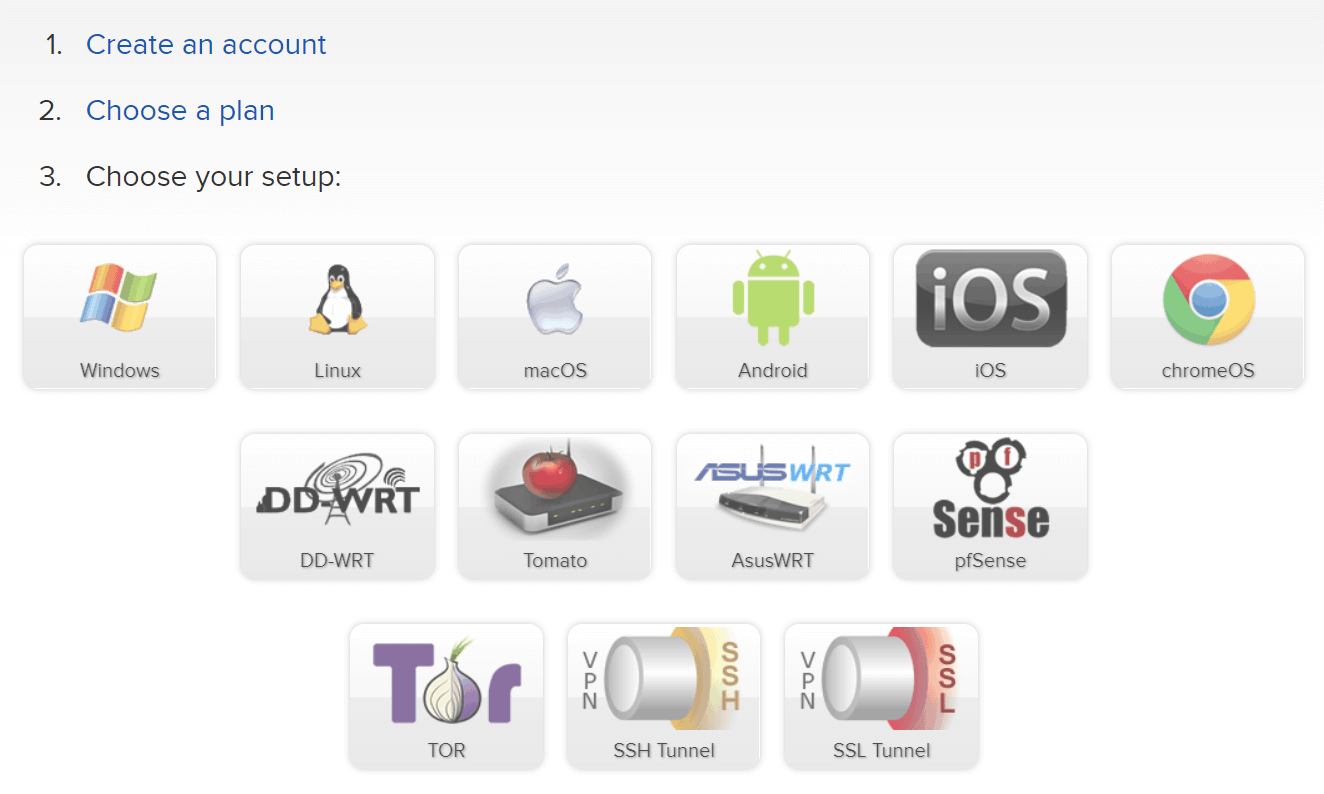Select the Windows setup tile
1324x794 pixels.
tap(120, 317)
